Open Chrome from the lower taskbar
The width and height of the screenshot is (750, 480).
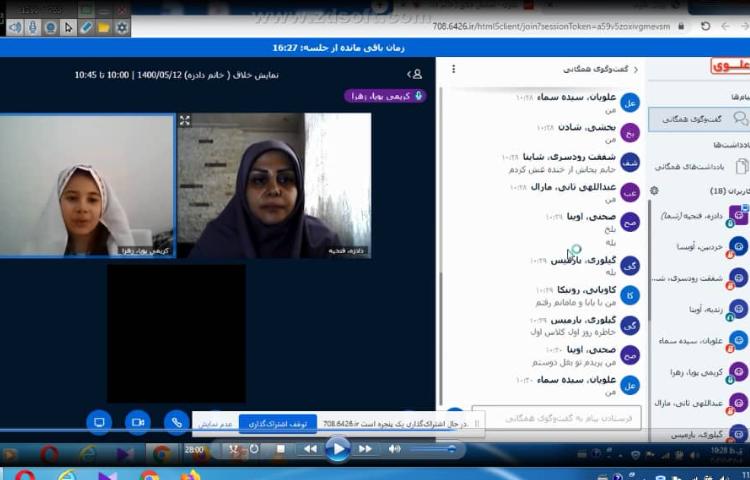[149, 476]
